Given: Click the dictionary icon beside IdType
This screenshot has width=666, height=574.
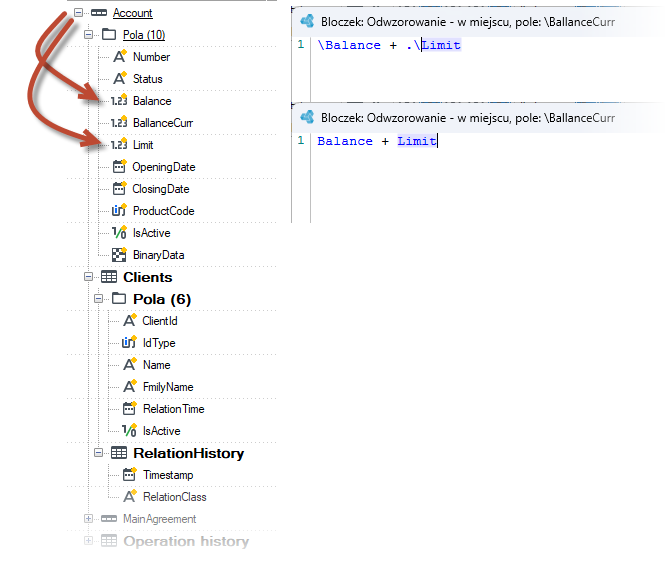Looking at the screenshot, I should [129, 342].
